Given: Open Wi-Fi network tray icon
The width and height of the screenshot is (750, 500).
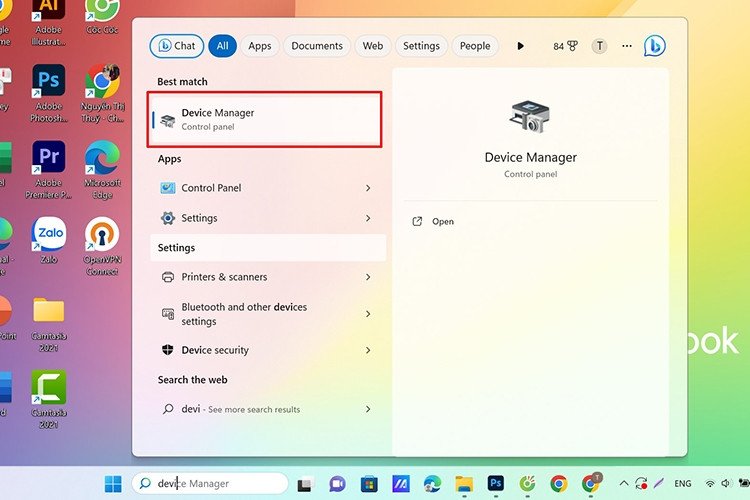Looking at the screenshot, I should [710, 484].
